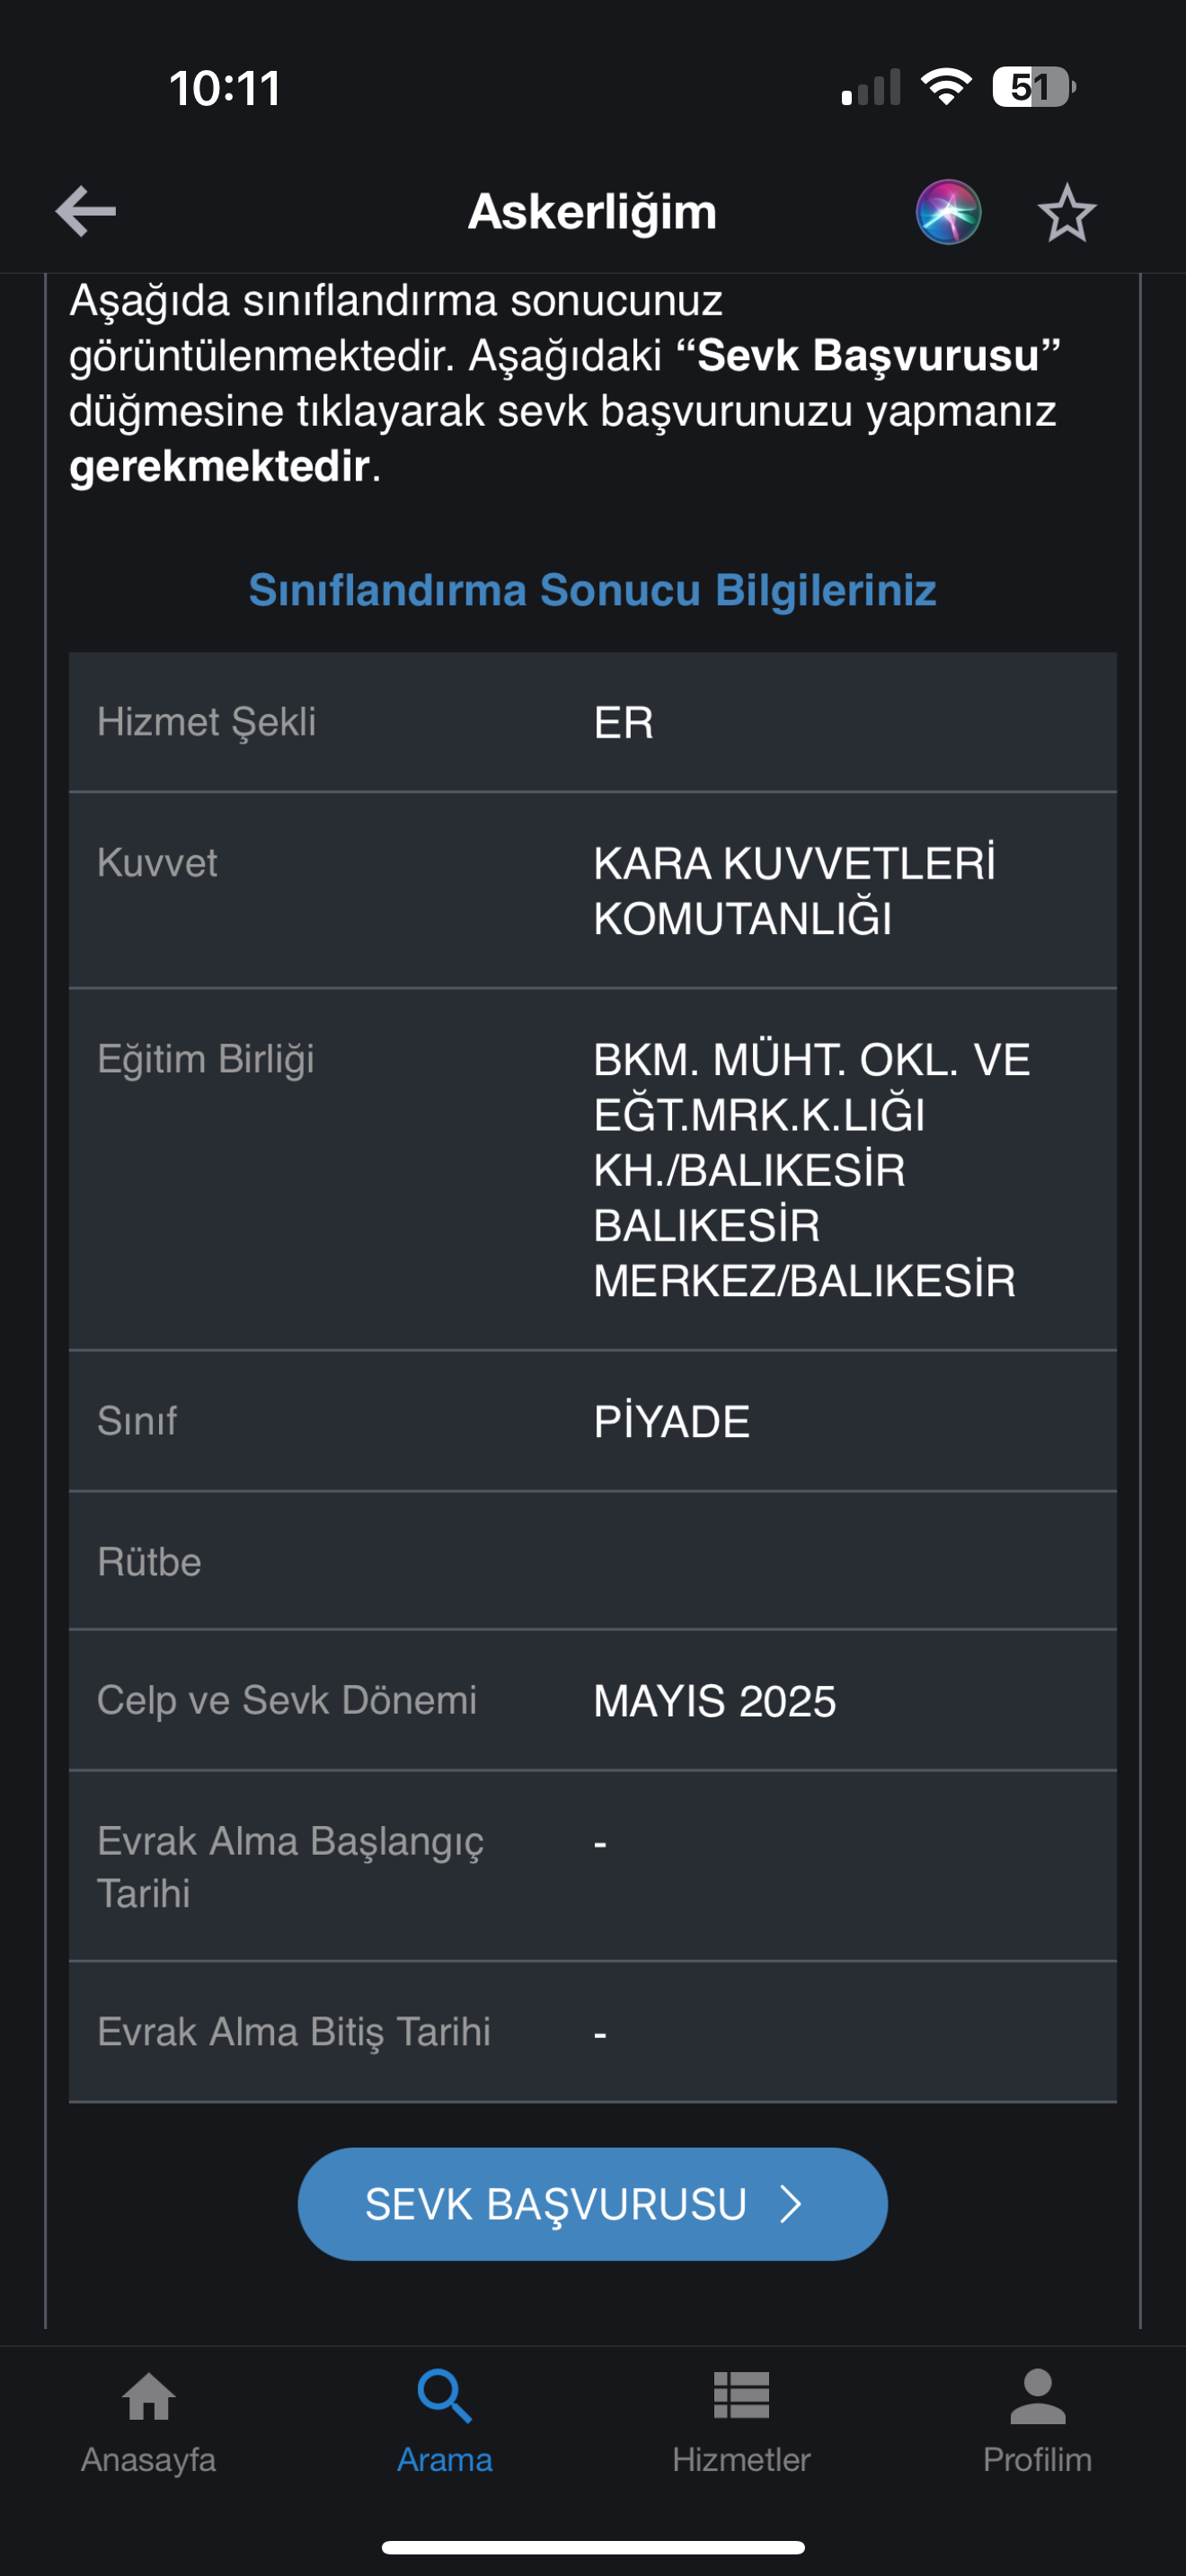Screen dimensions: 1186x2576
Task: Toggle the favorite star icon
Action: pyautogui.click(x=1066, y=213)
